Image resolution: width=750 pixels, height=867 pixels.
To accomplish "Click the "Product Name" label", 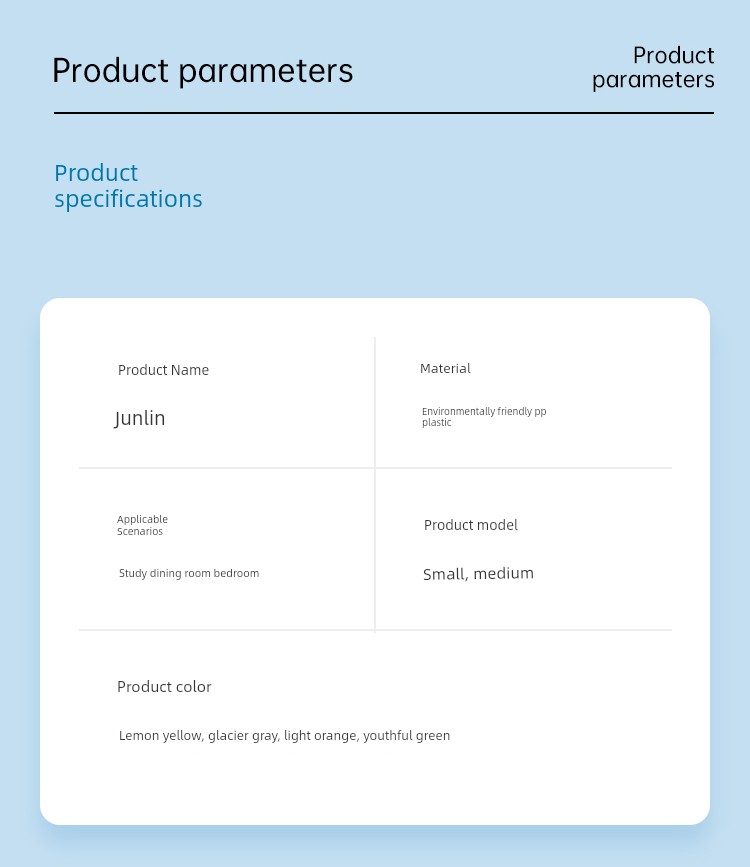I will point(163,370).
